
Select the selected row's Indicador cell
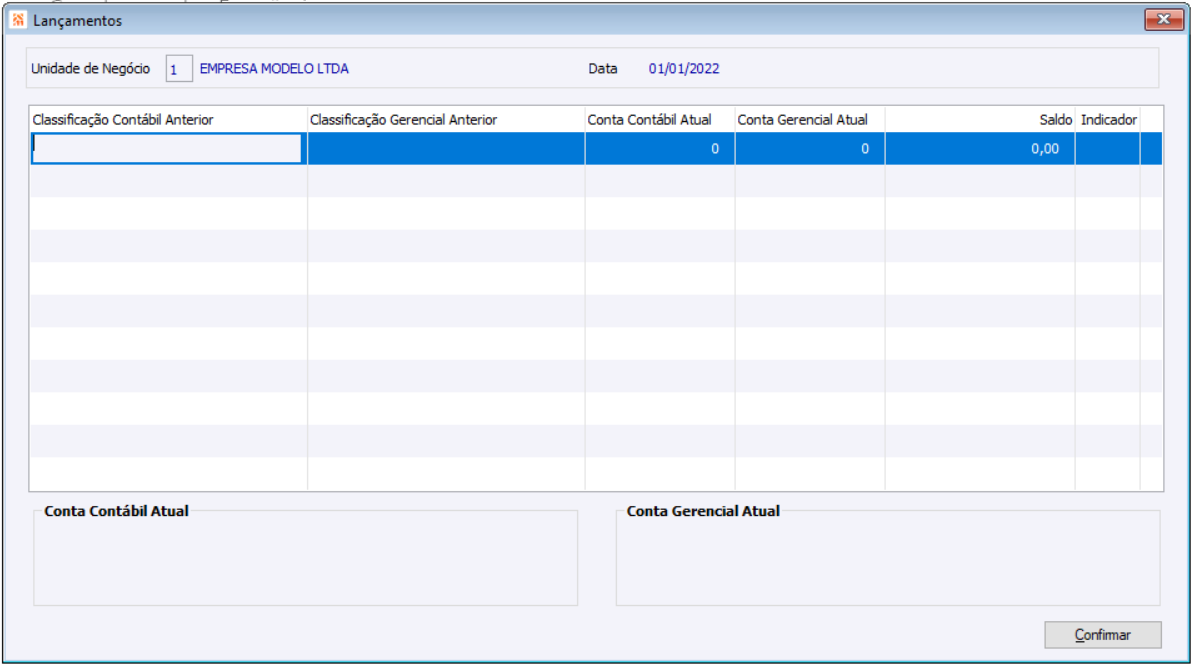click(1108, 149)
